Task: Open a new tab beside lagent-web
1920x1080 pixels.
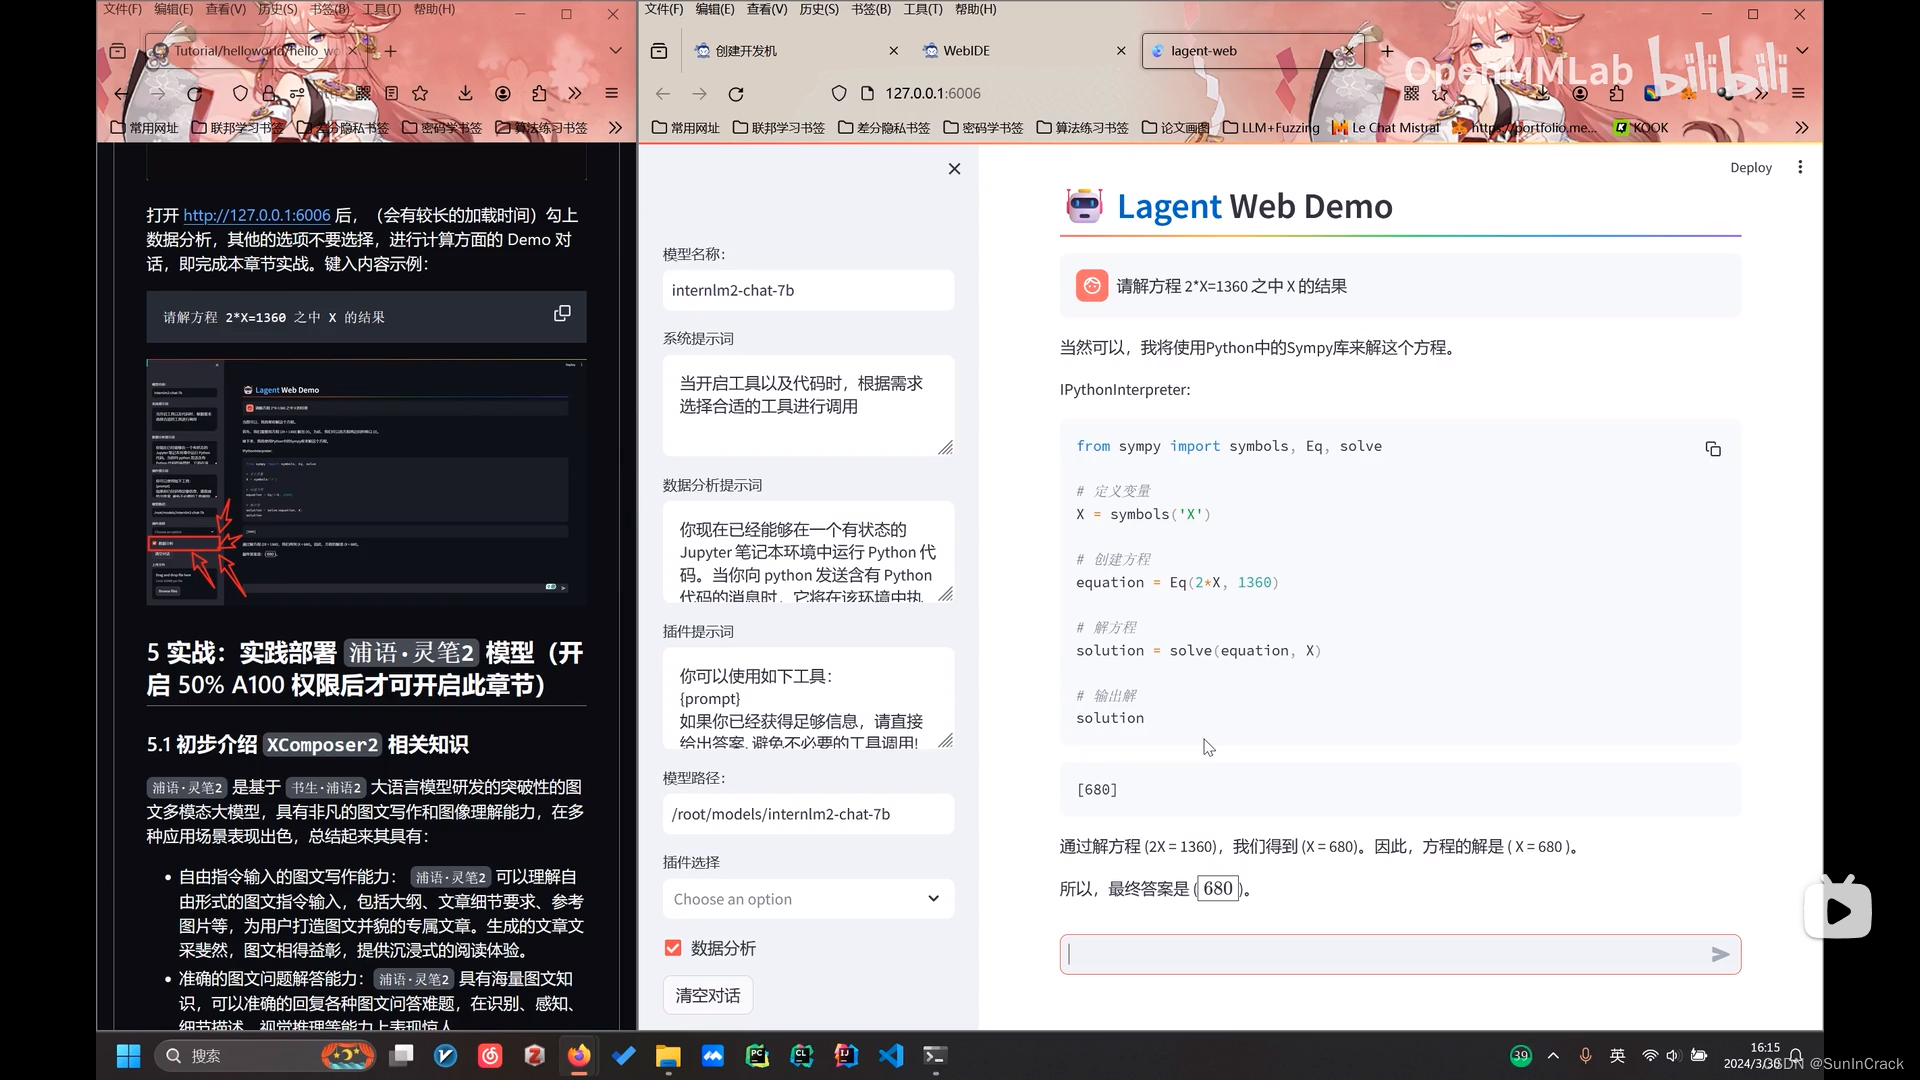Action: click(1387, 51)
